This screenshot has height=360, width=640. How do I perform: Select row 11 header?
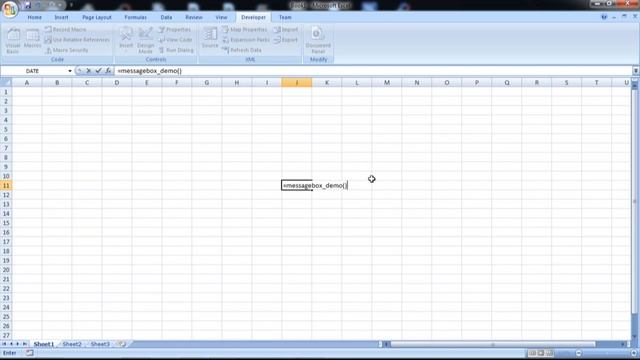click(6, 185)
